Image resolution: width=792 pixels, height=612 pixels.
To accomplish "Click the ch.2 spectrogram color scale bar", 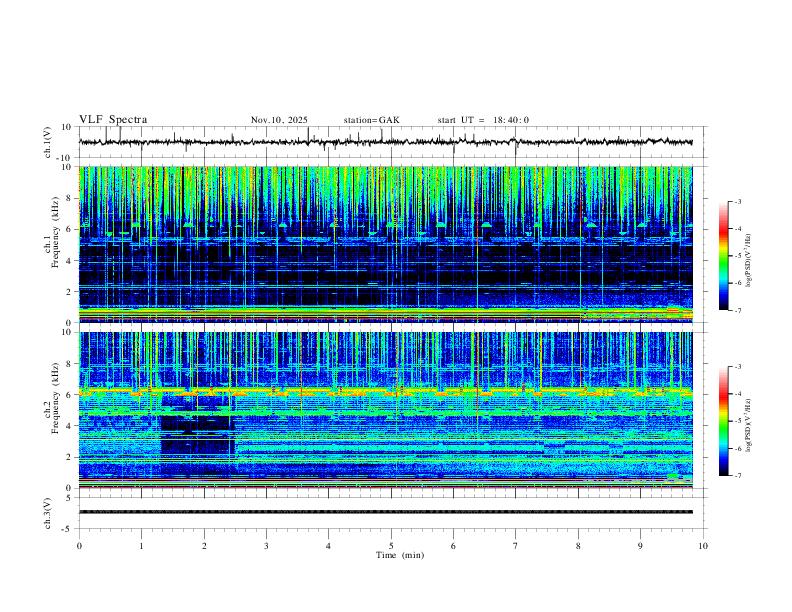I will tap(724, 421).
